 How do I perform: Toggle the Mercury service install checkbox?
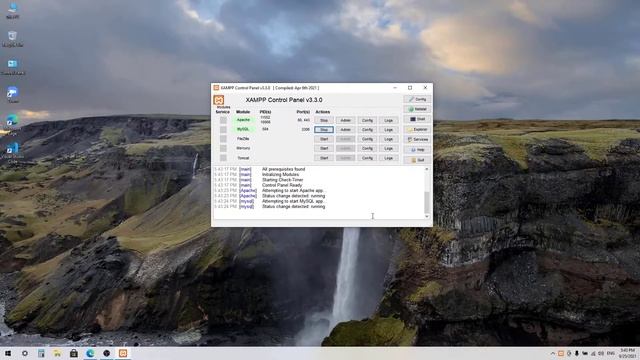[223, 148]
